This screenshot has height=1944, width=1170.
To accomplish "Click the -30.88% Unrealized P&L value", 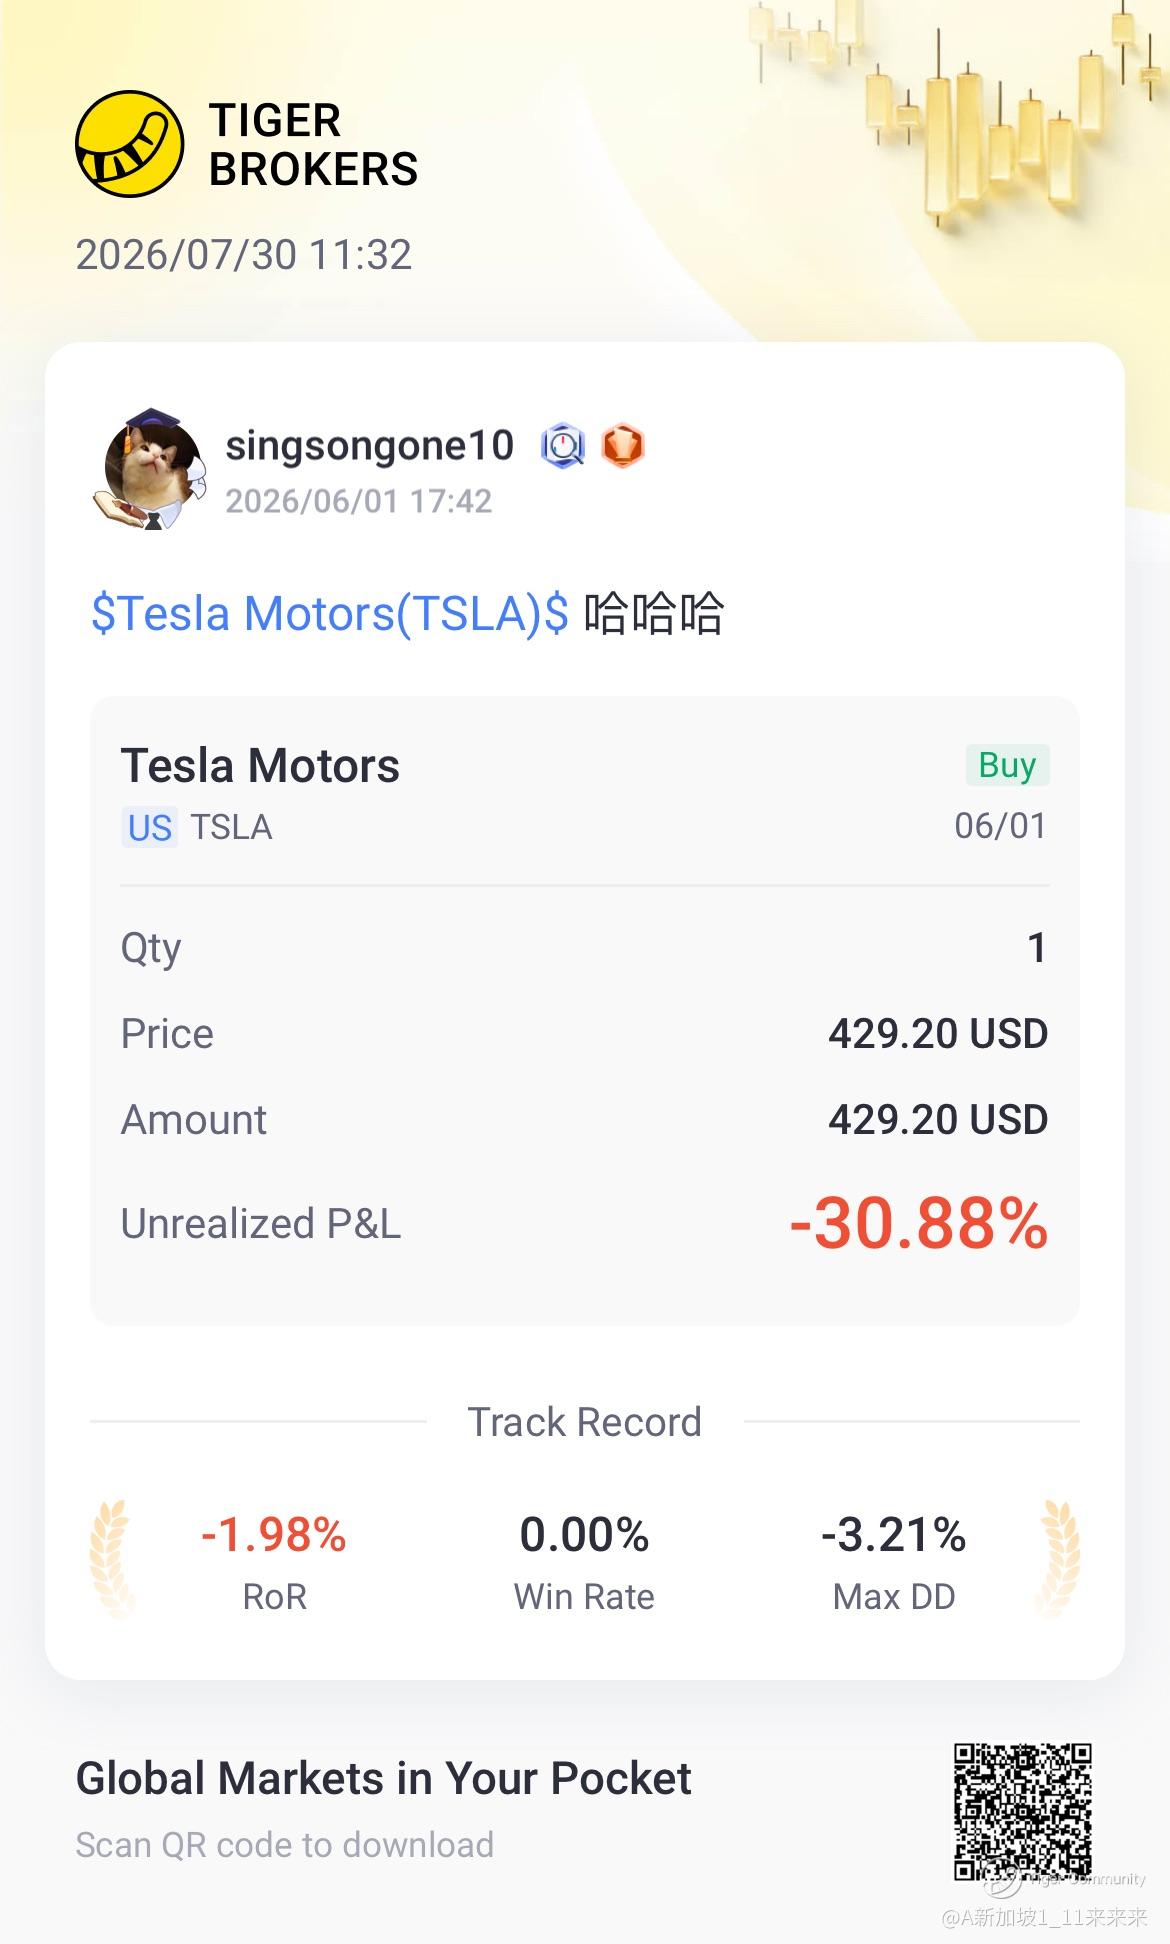I will (918, 1223).
